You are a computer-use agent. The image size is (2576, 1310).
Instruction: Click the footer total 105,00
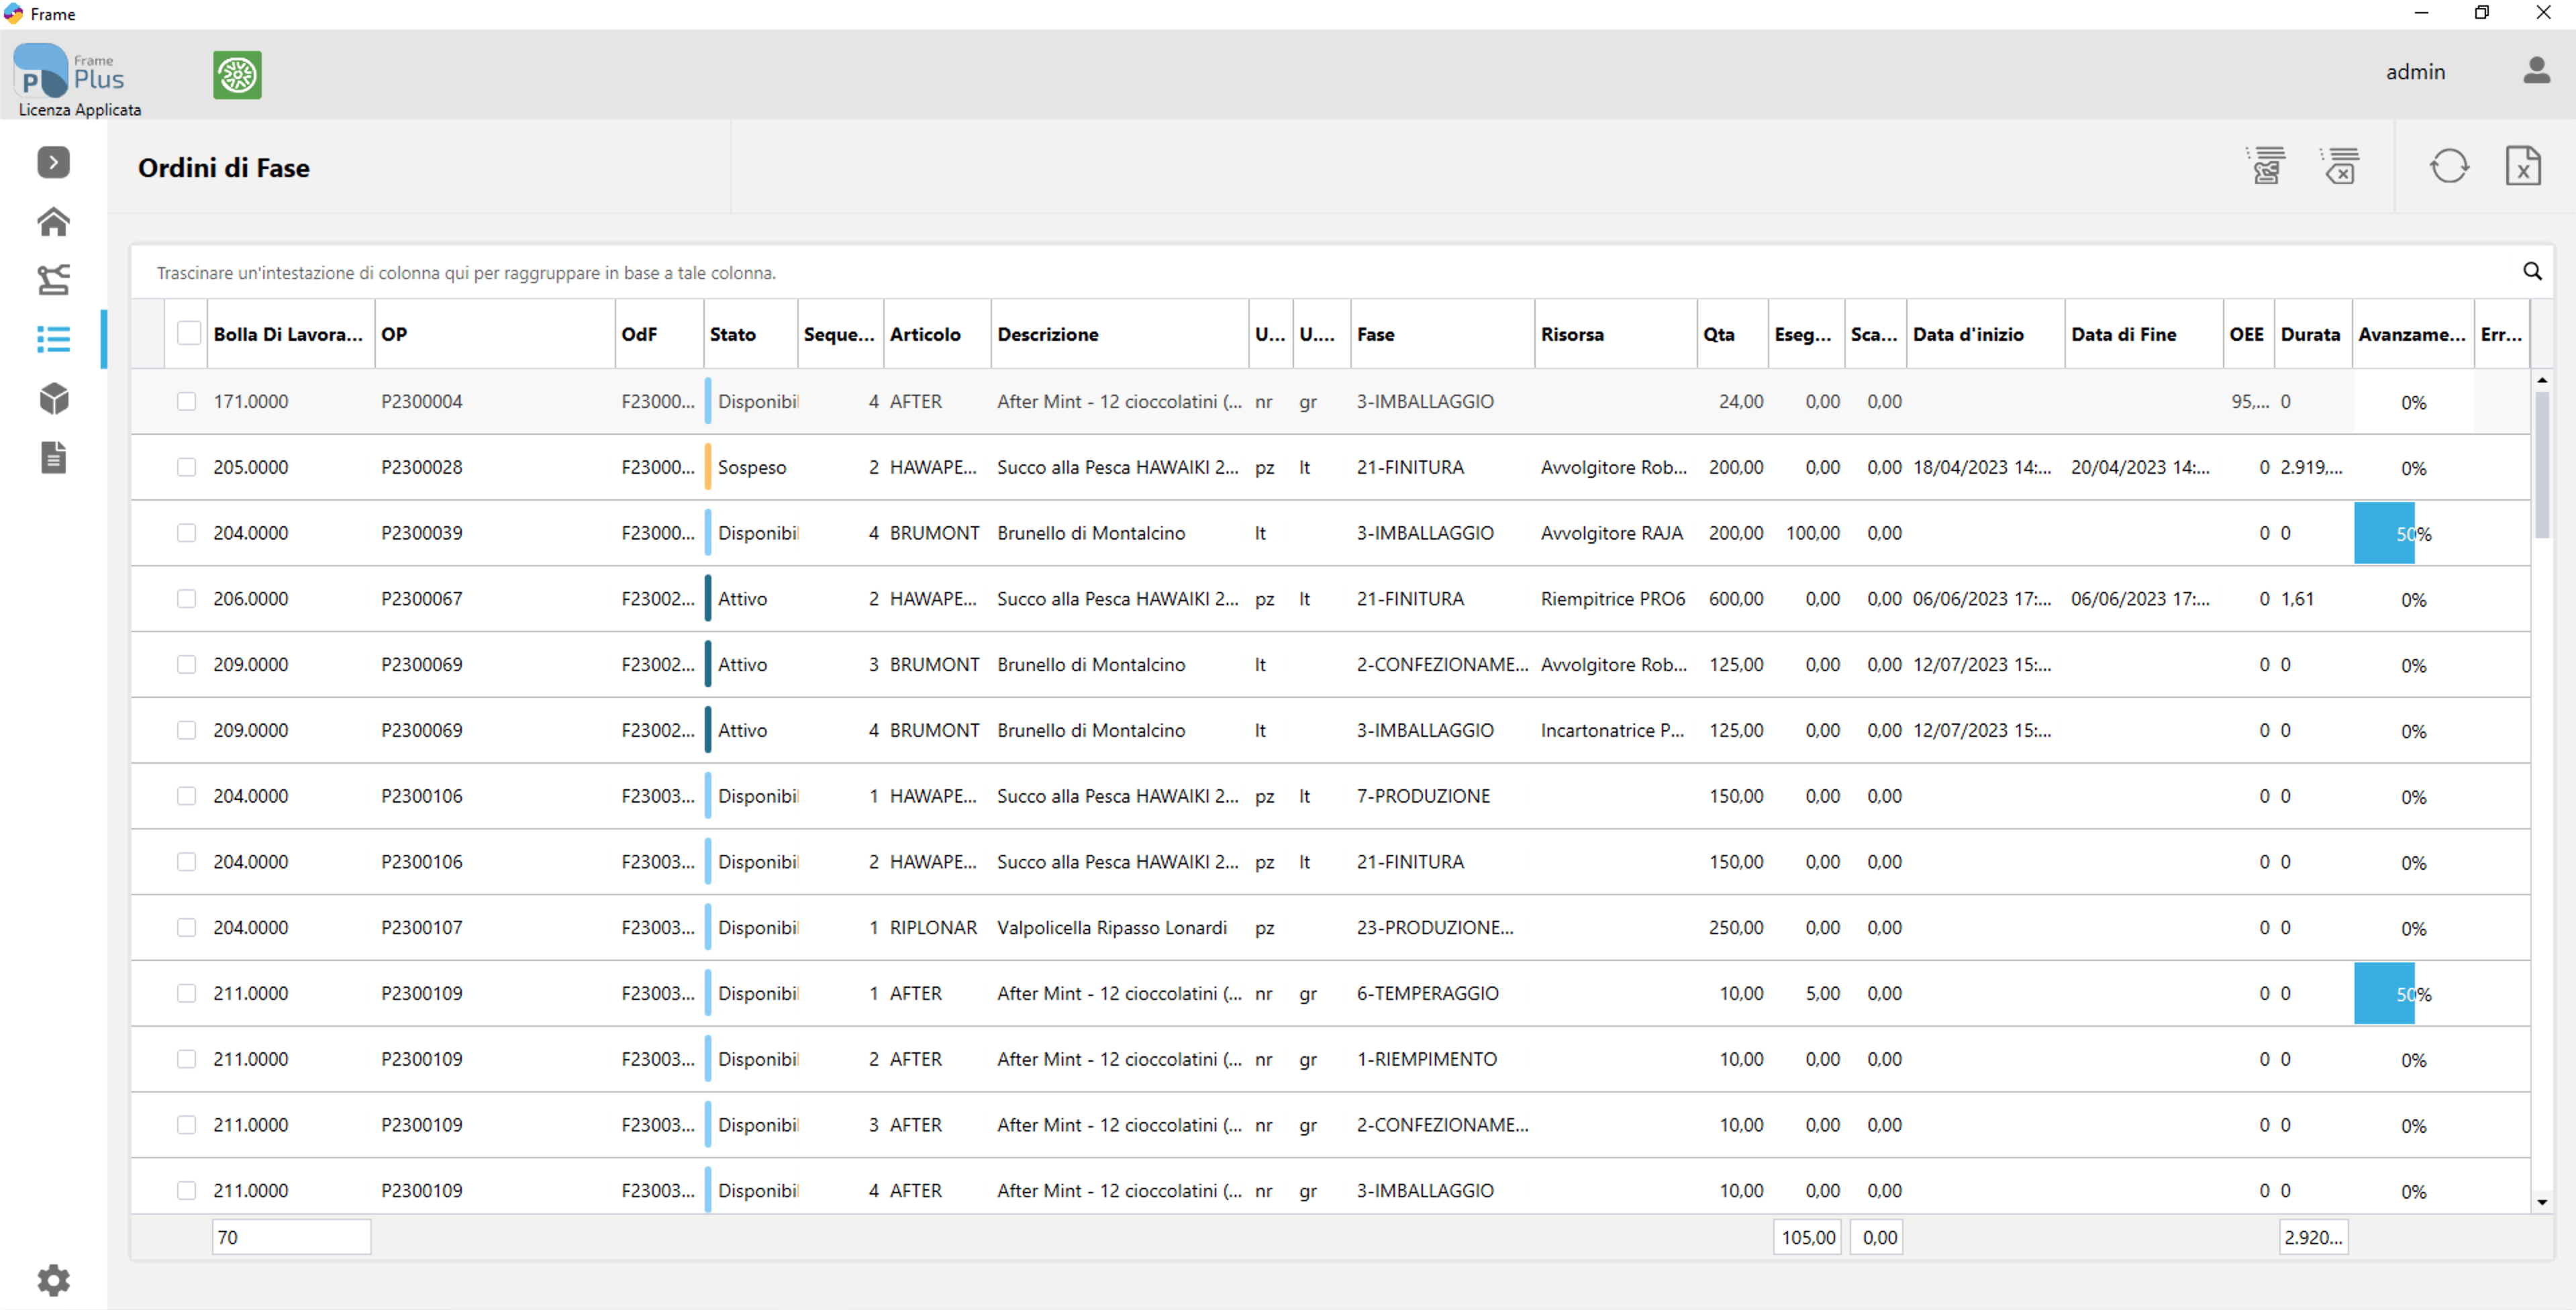coord(1807,1237)
